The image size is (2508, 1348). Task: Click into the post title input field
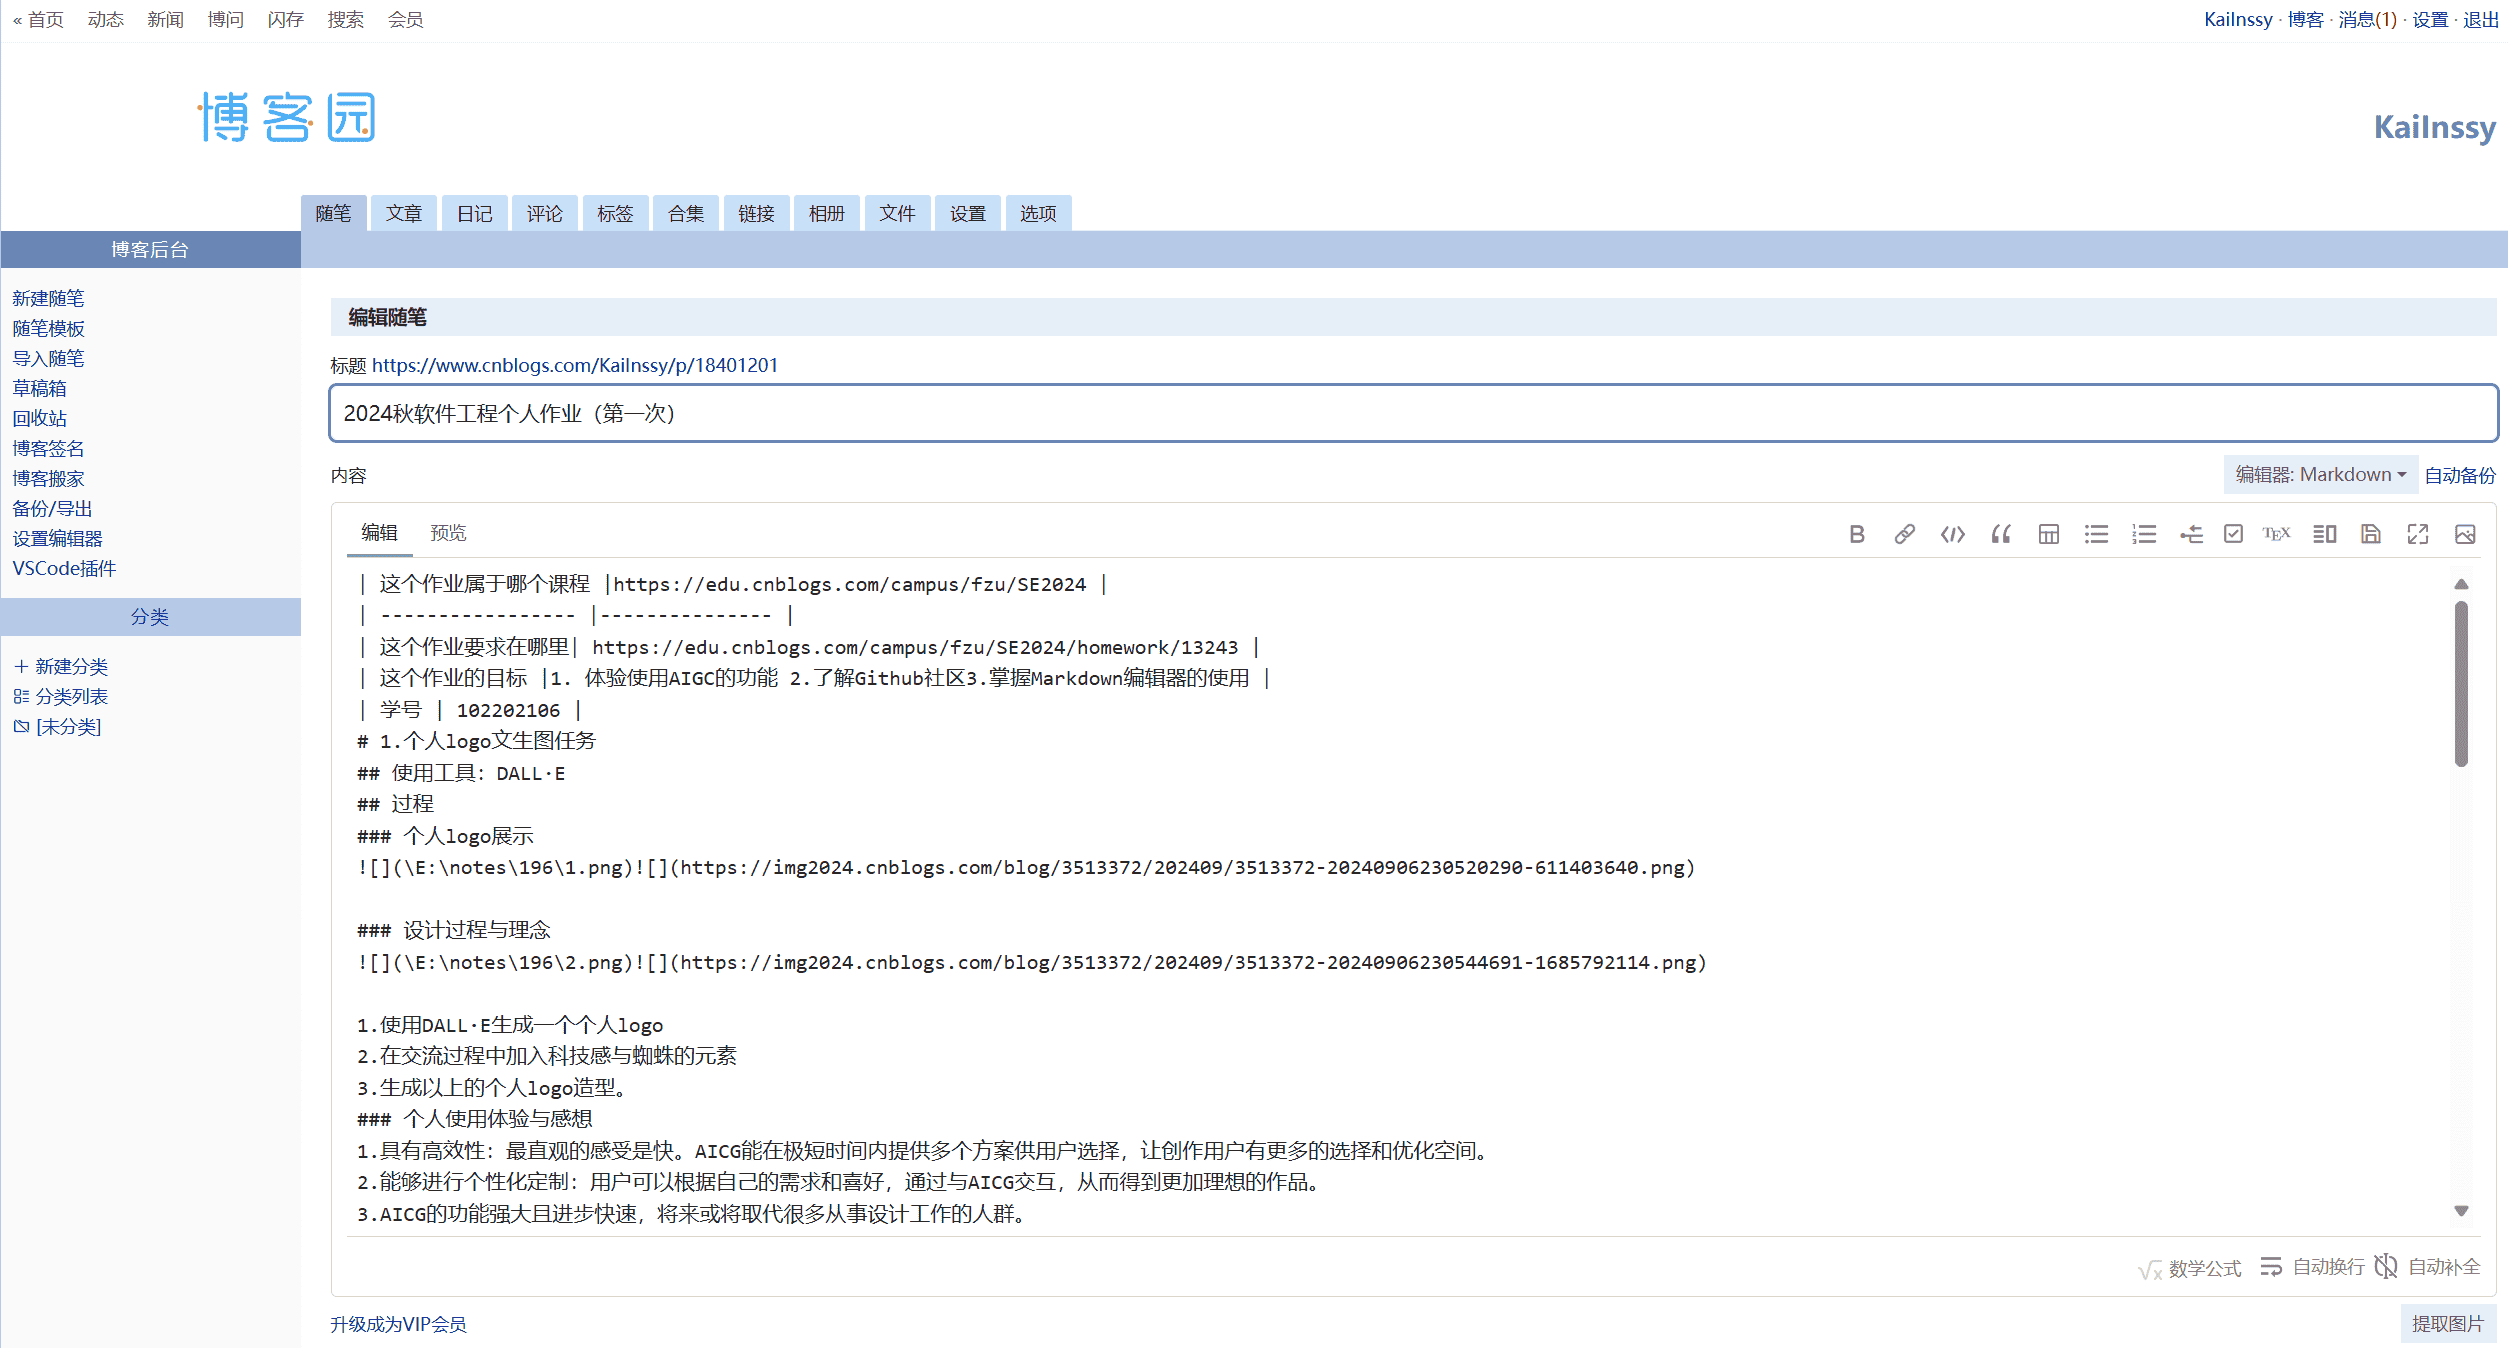[1412, 413]
